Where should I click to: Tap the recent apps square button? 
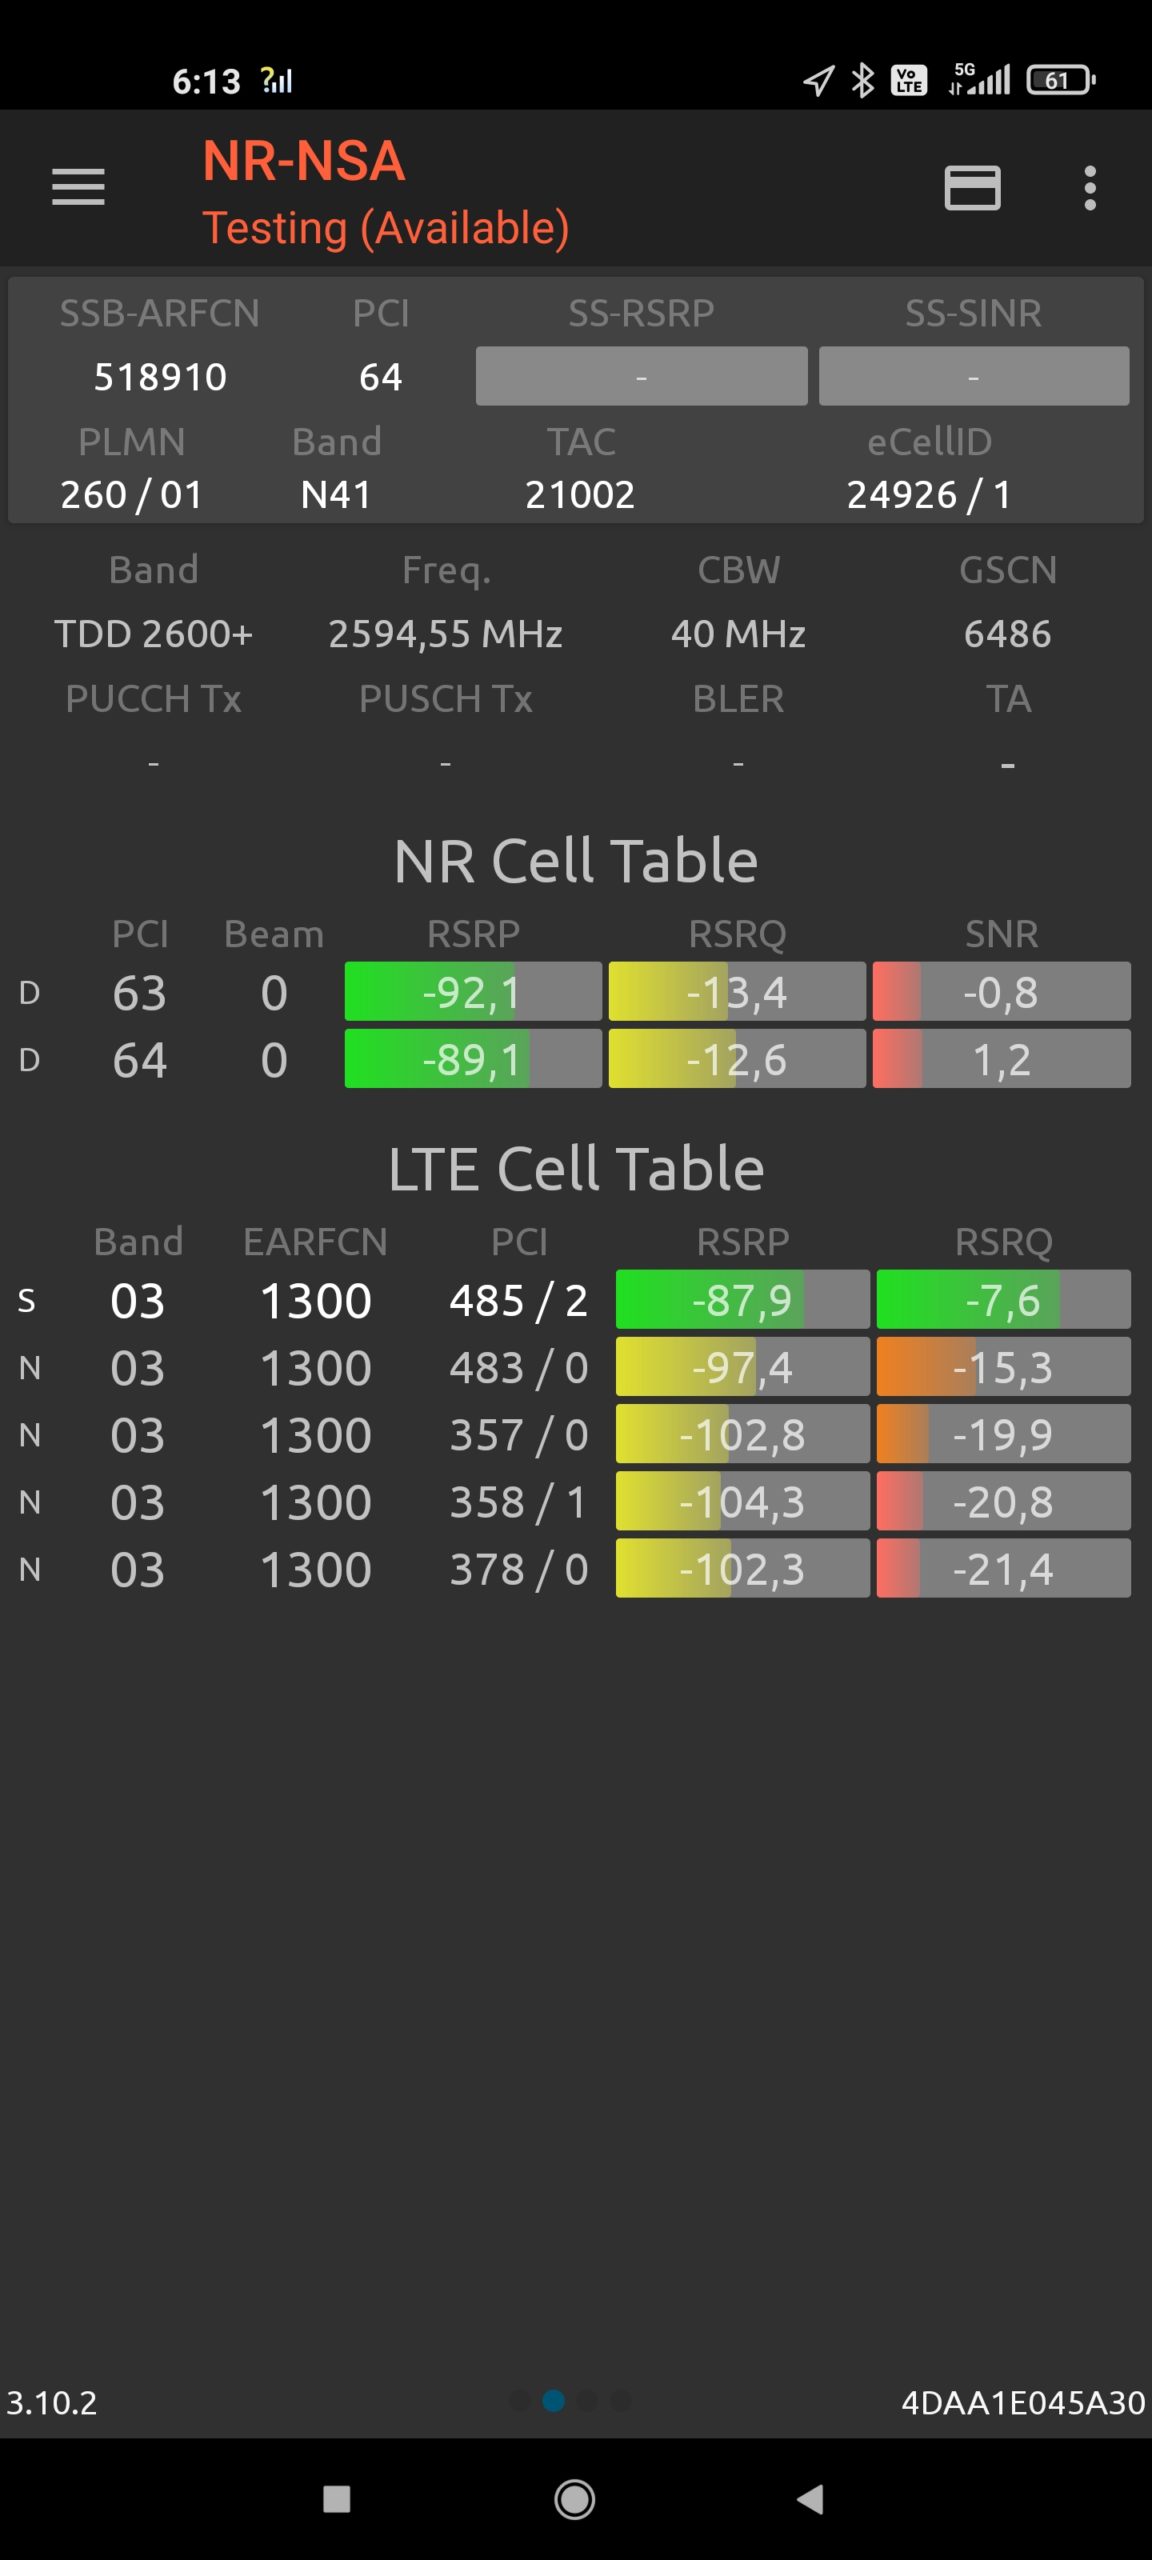[337, 2499]
